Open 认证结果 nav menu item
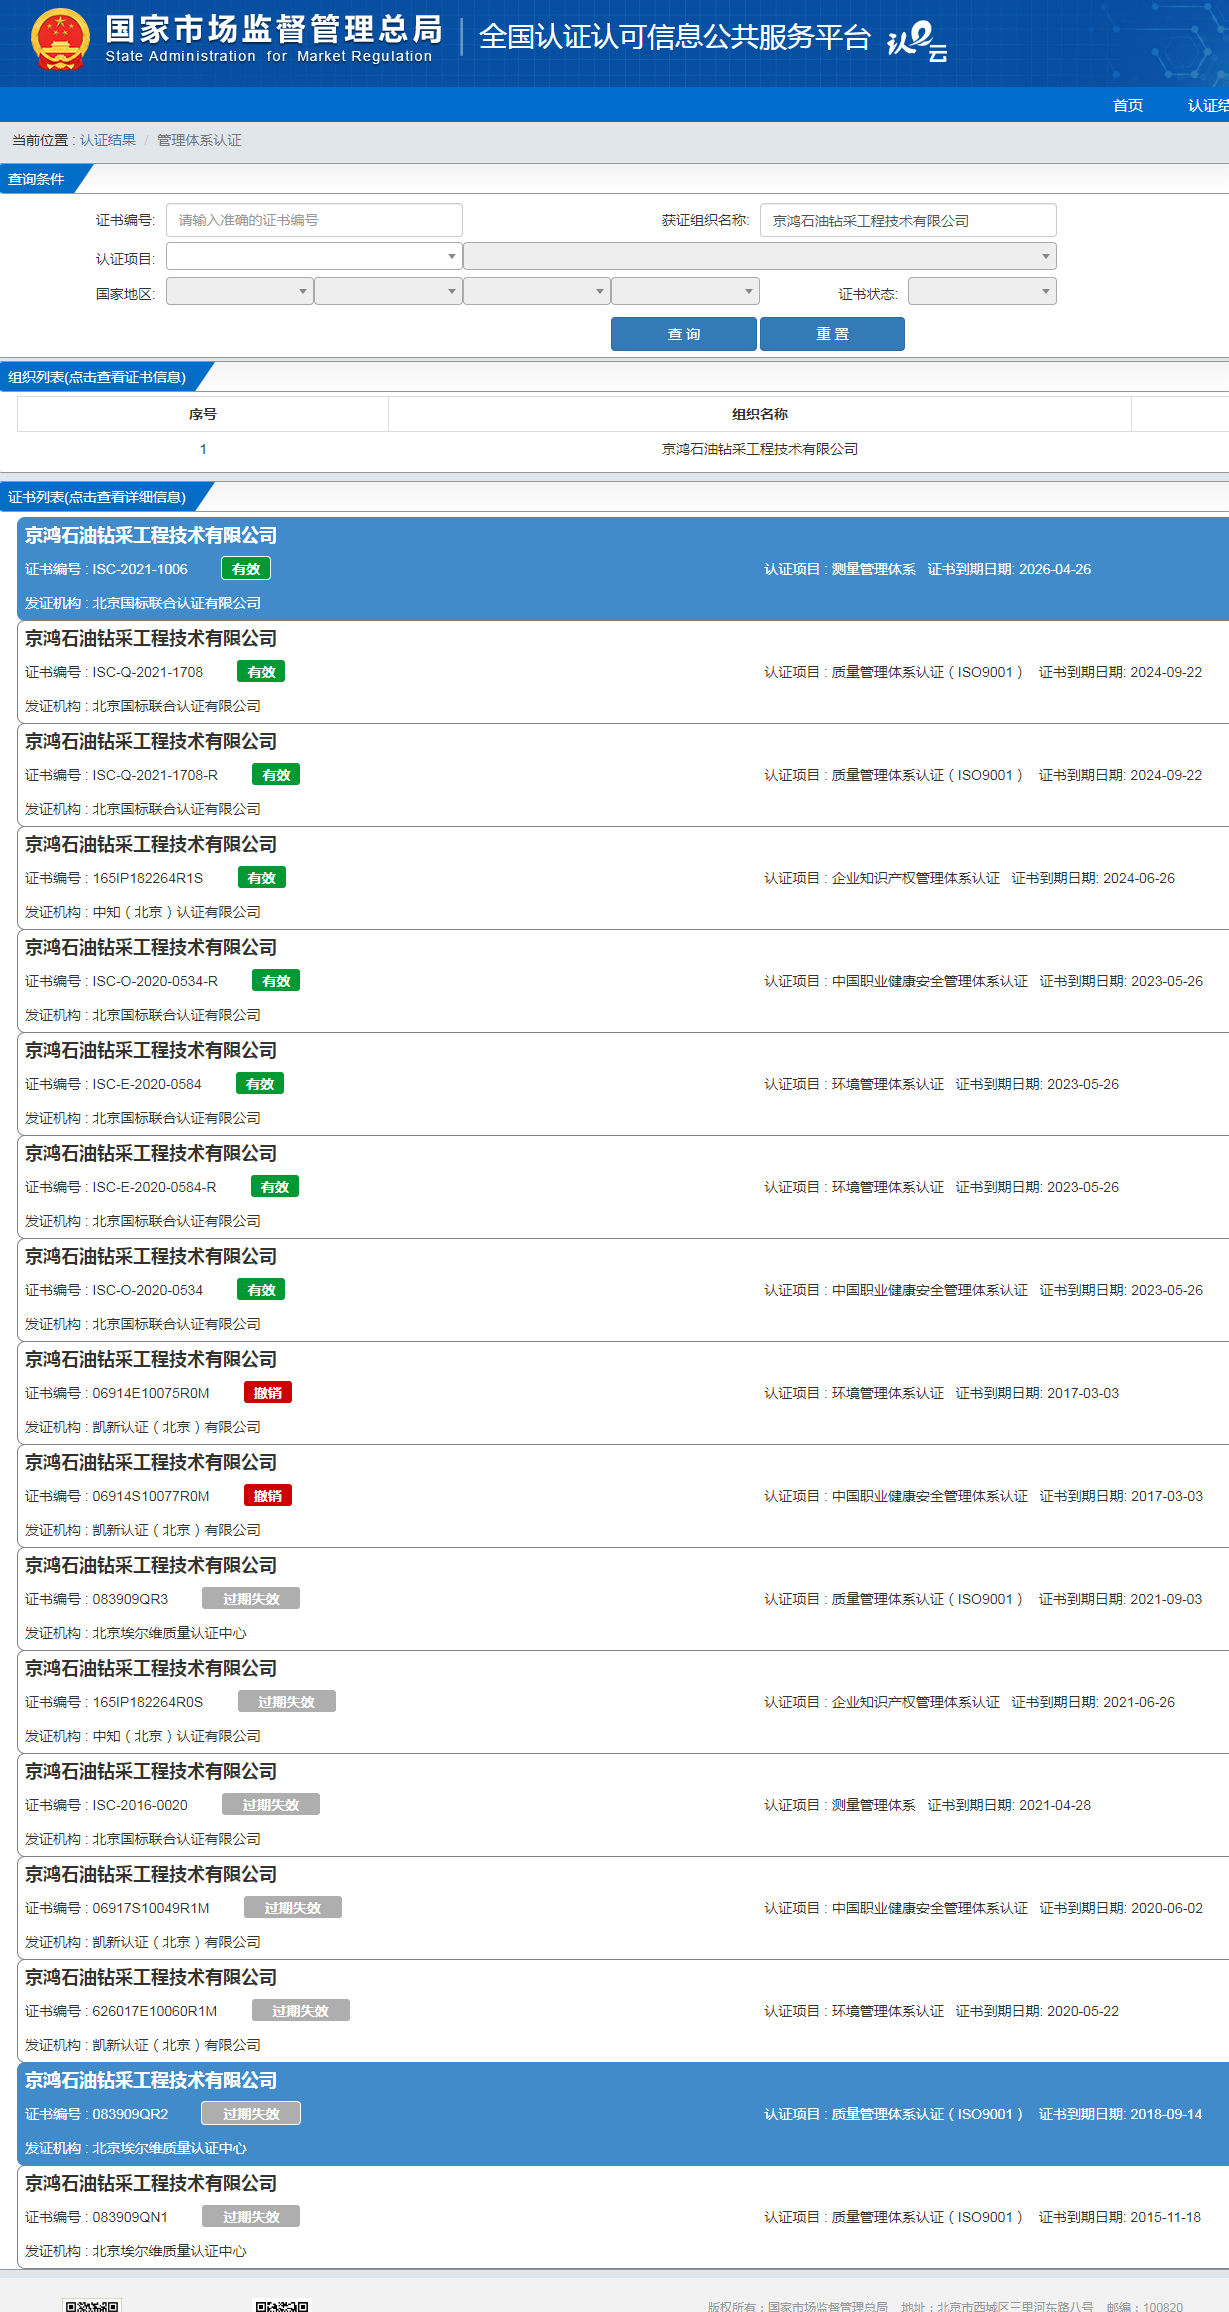This screenshot has height=2312, width=1229. pos(1208,105)
